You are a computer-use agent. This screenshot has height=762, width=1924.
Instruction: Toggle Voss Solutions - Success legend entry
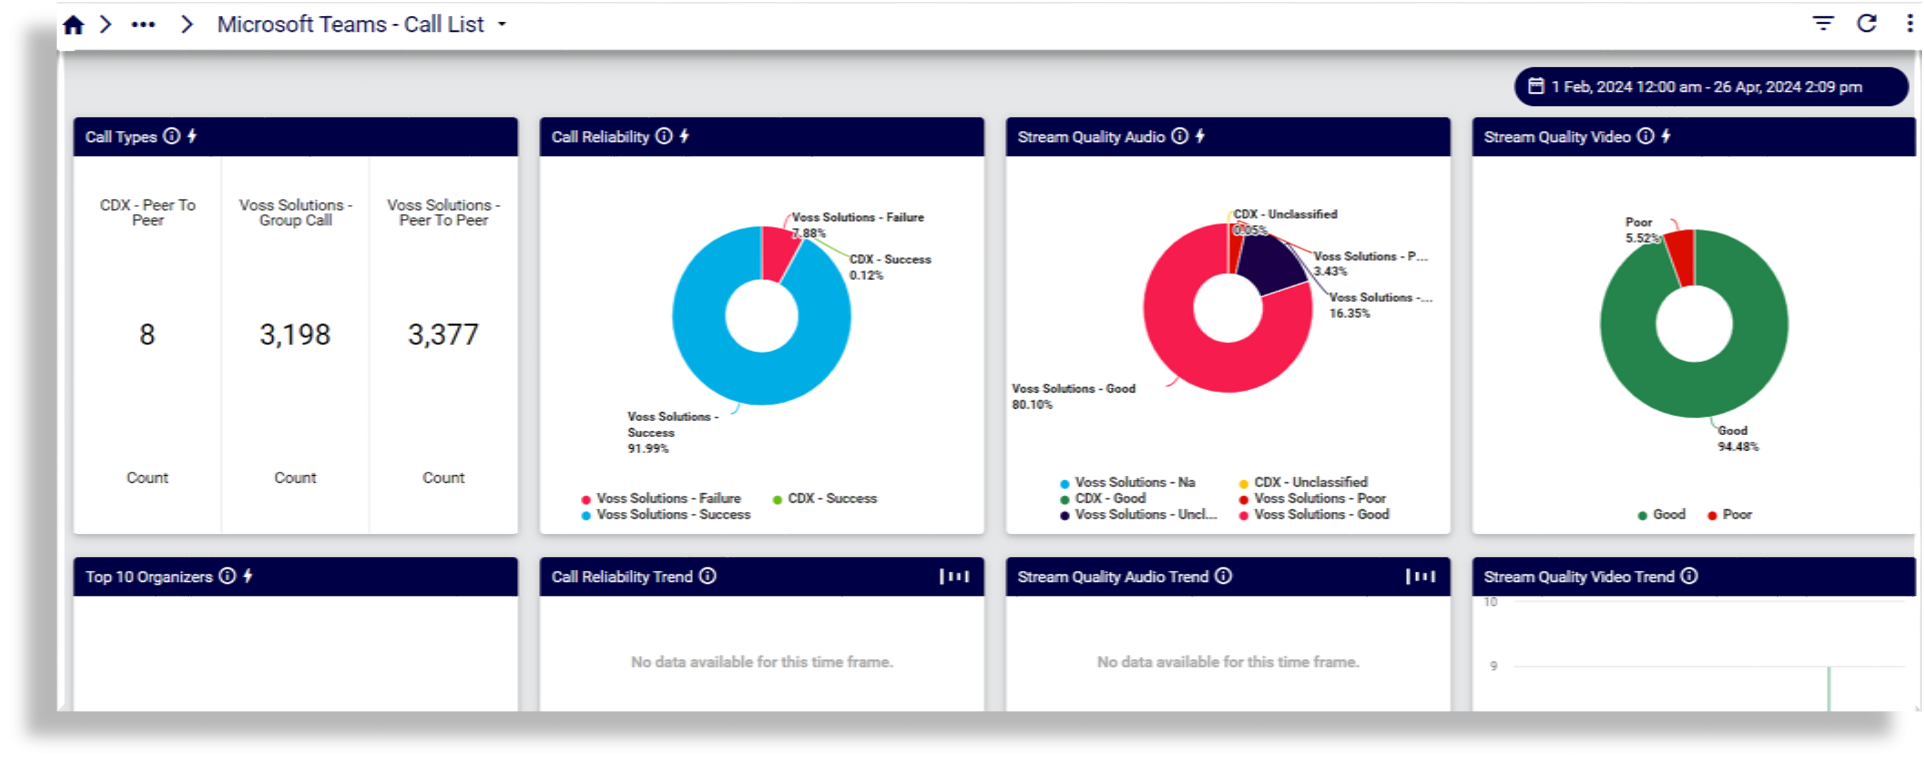(666, 515)
